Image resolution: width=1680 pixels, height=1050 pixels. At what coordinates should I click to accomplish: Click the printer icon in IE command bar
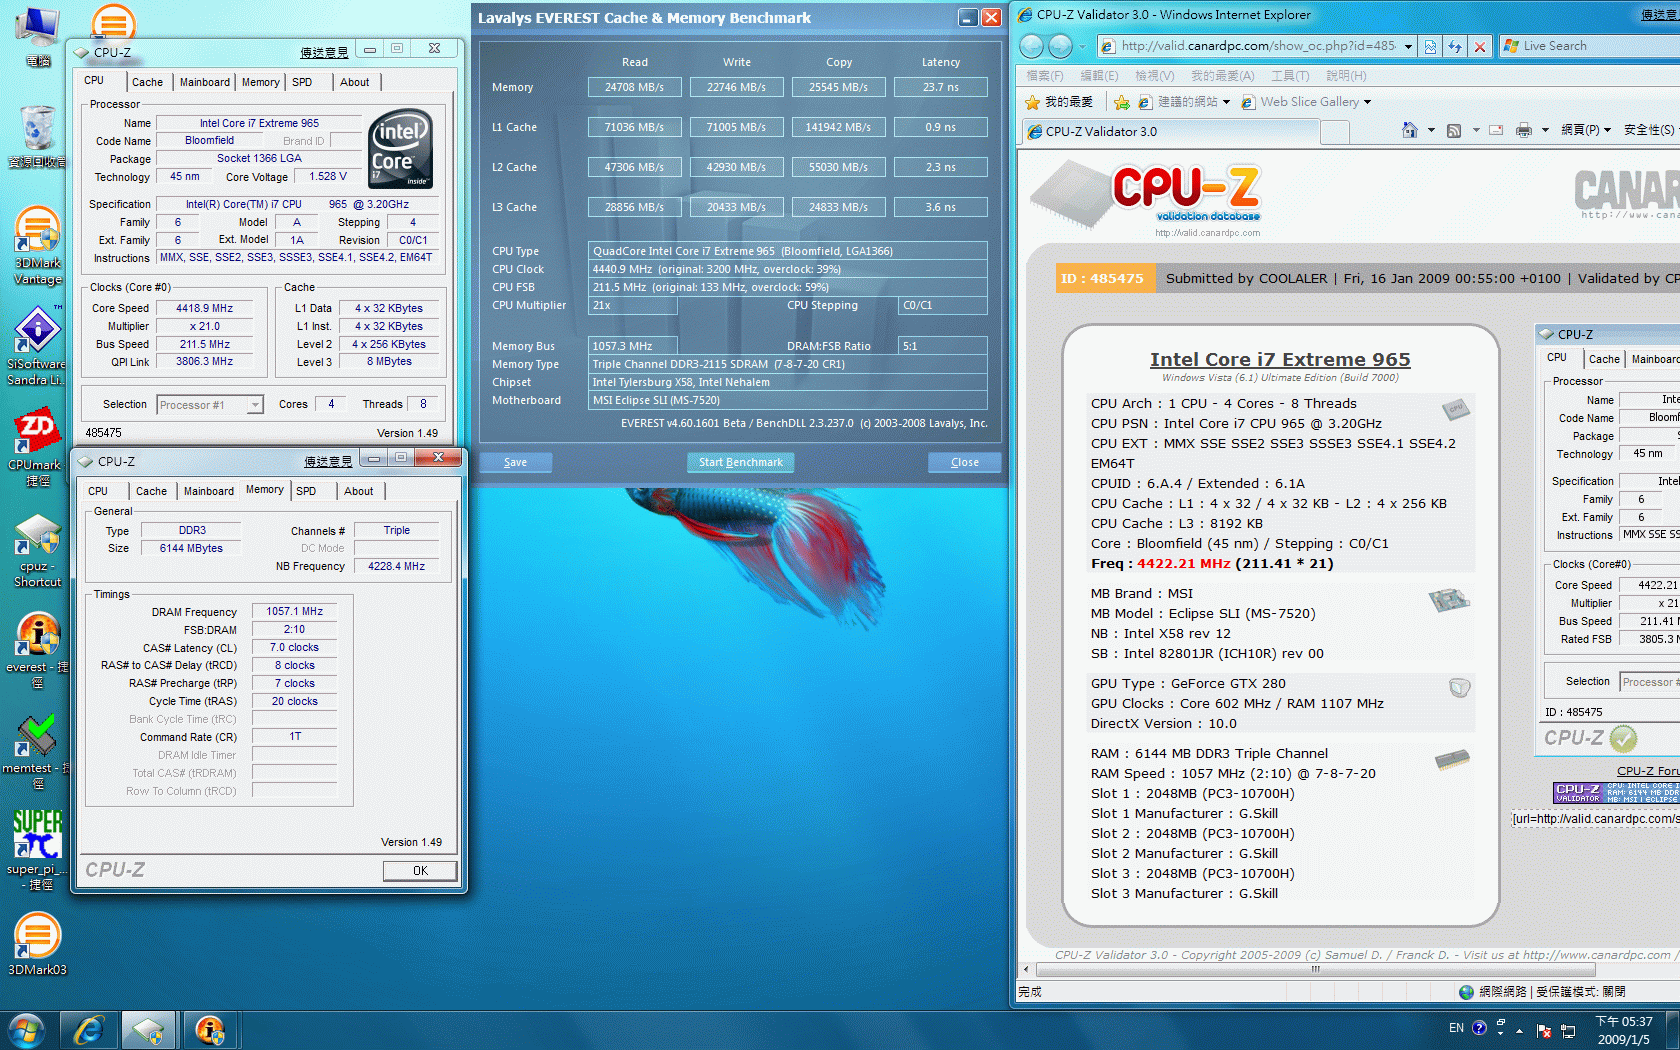1523,130
